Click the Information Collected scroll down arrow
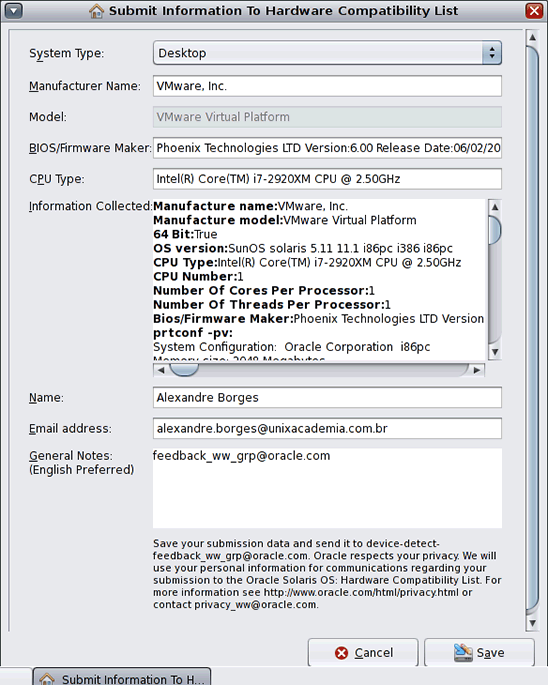The height and width of the screenshot is (685, 548). (x=495, y=352)
